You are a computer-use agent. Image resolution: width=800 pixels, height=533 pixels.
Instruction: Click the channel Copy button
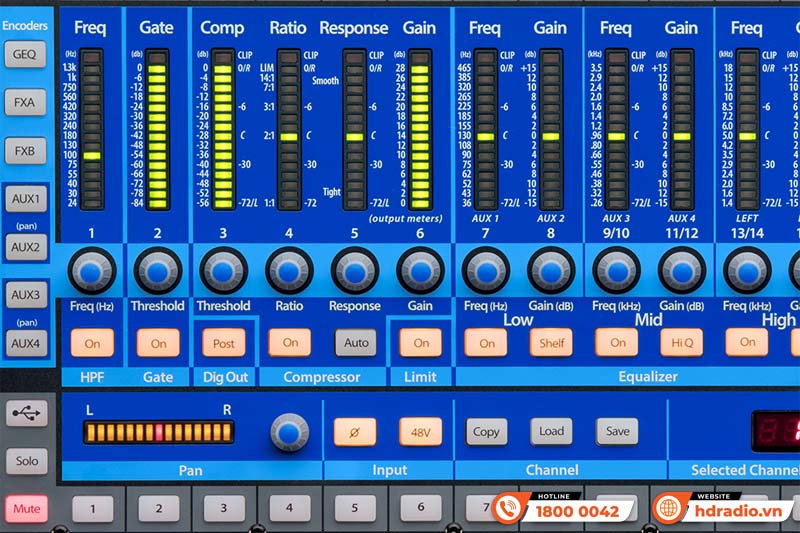[x=486, y=432]
